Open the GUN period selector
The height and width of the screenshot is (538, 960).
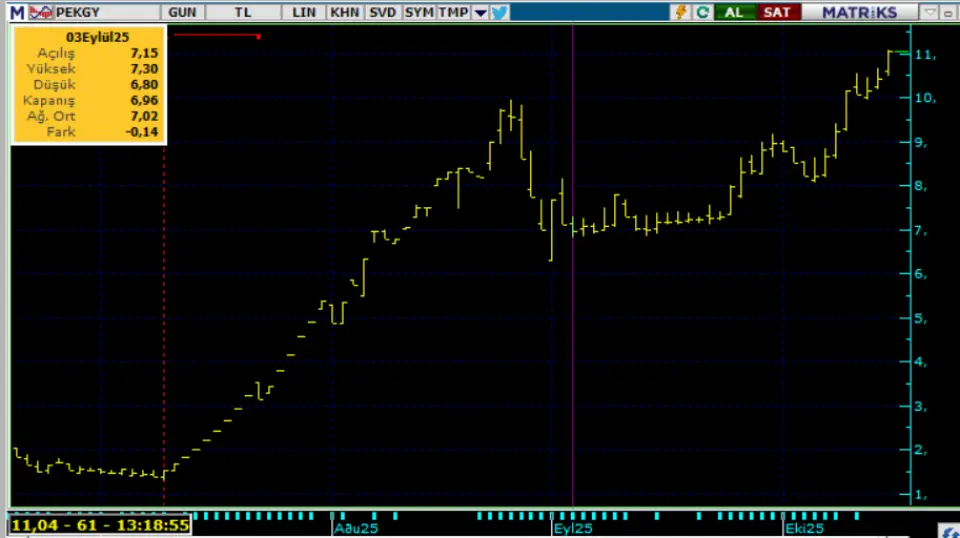coord(183,12)
